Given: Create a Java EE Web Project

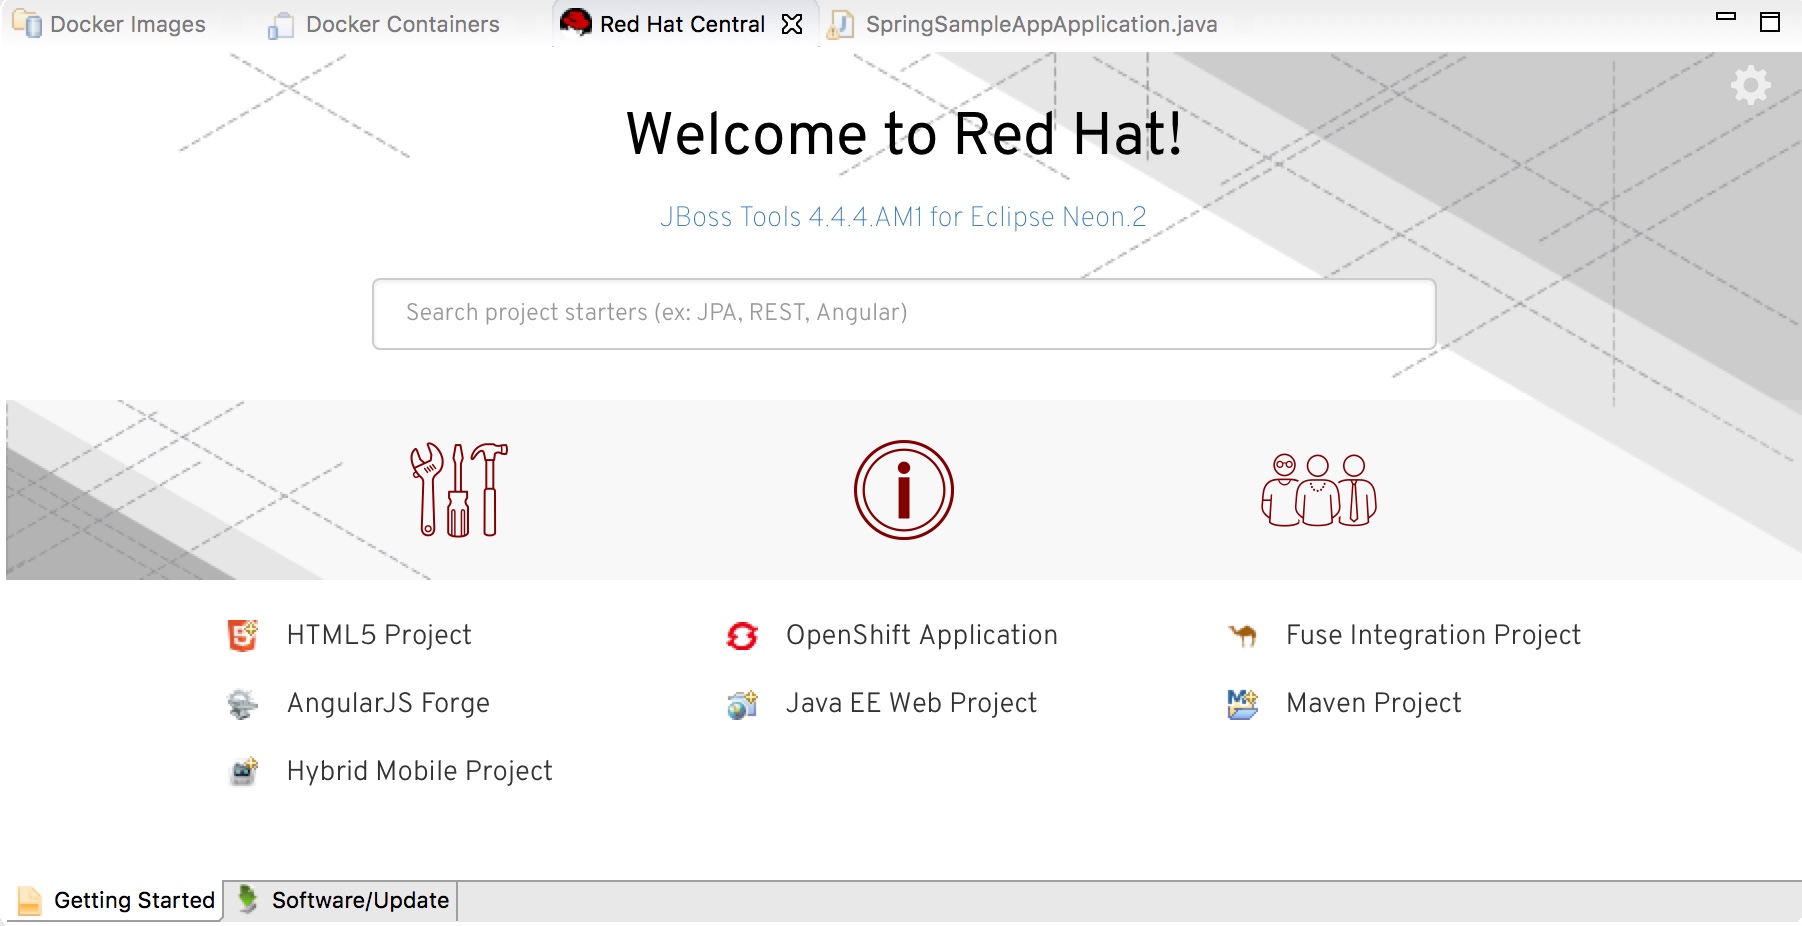Looking at the screenshot, I should 911,703.
